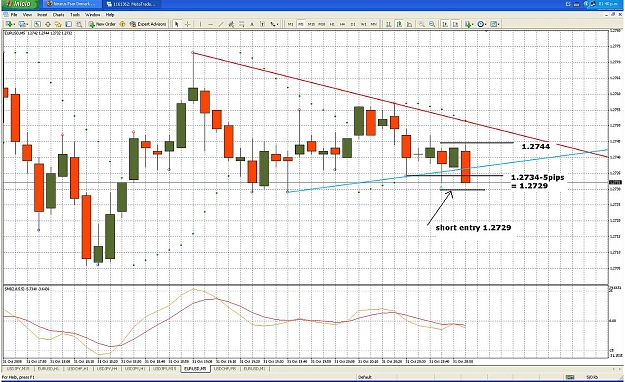Select the arrow Cursor tool
625x382 pixels.
click(x=177, y=24)
